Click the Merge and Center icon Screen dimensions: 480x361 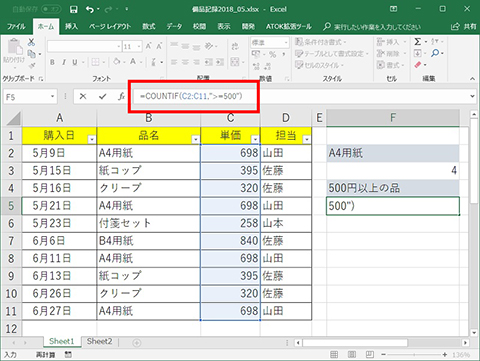pyautogui.click(x=235, y=62)
